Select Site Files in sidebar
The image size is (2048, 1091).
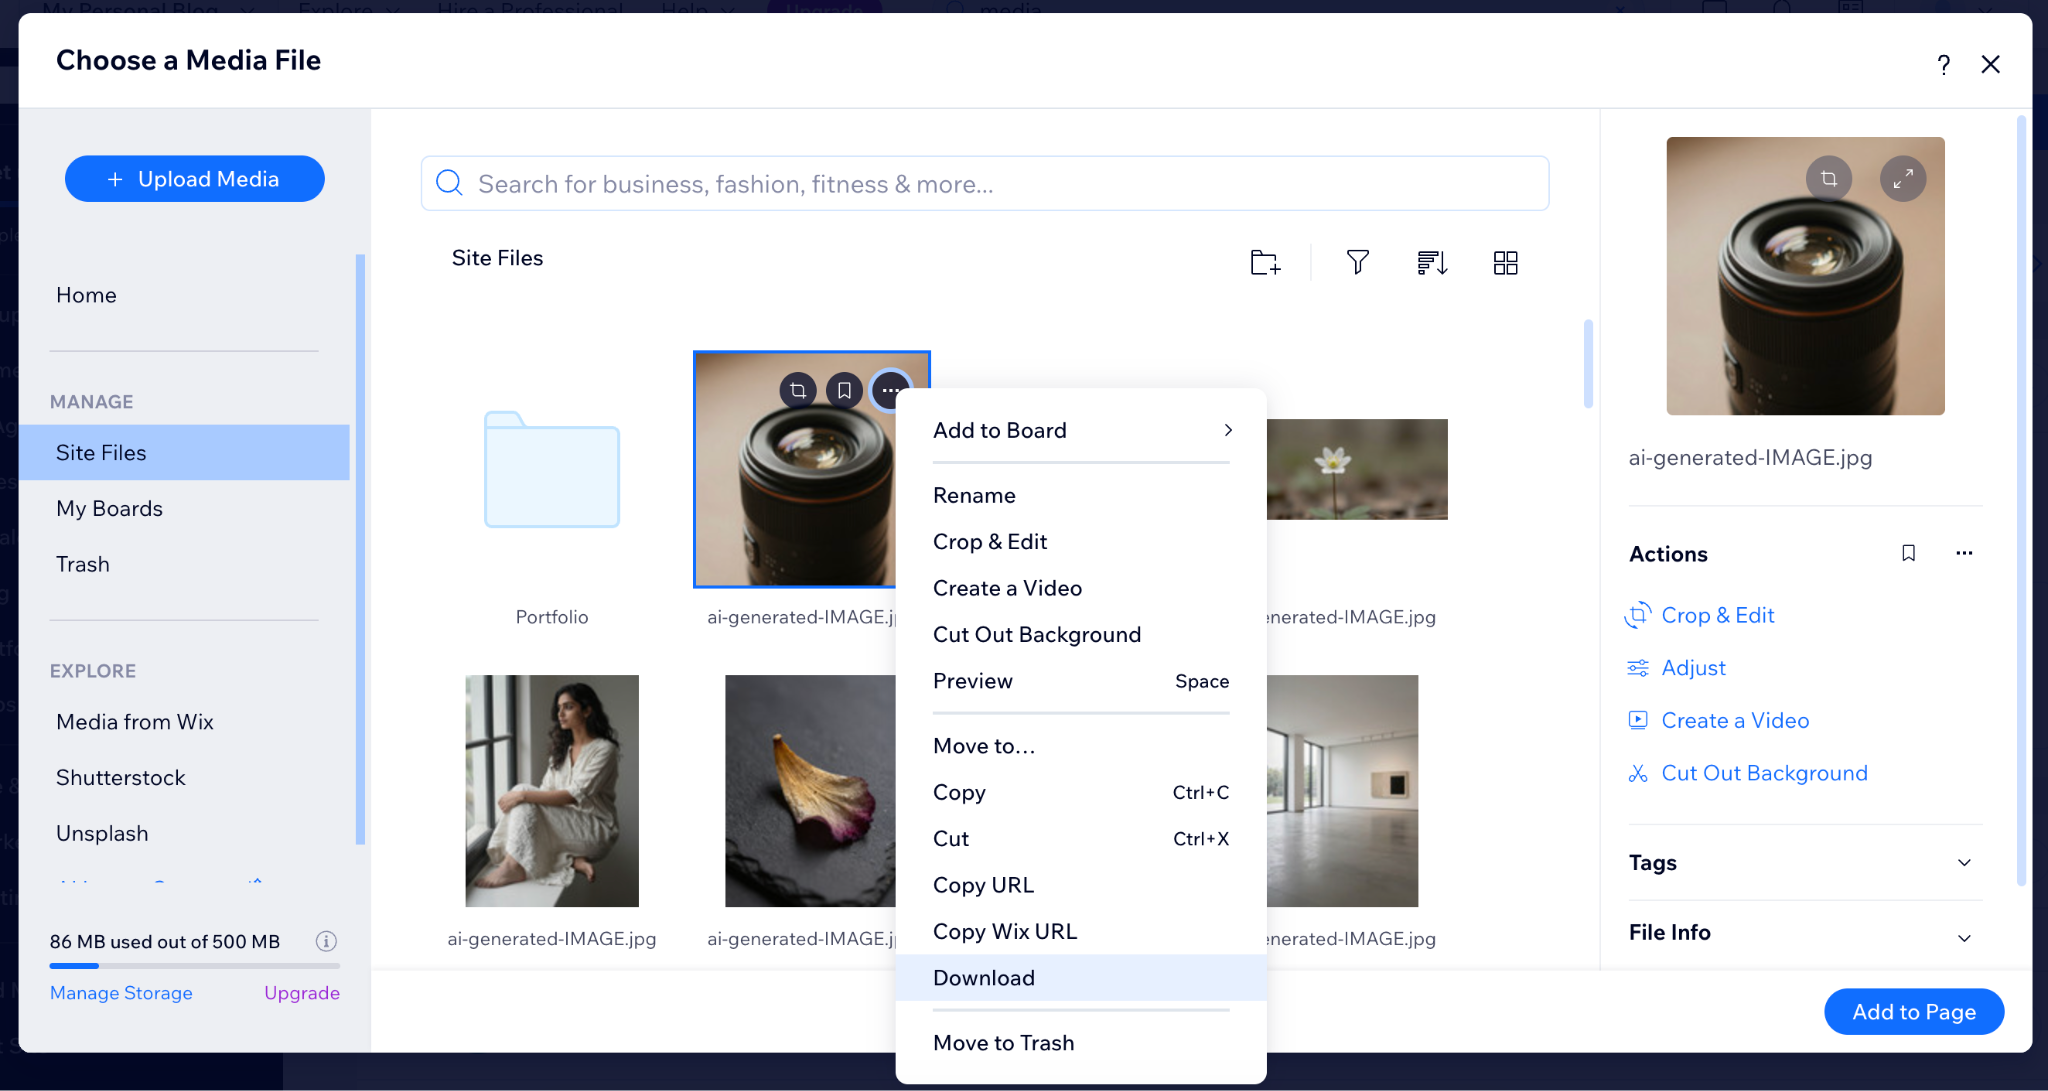click(184, 452)
